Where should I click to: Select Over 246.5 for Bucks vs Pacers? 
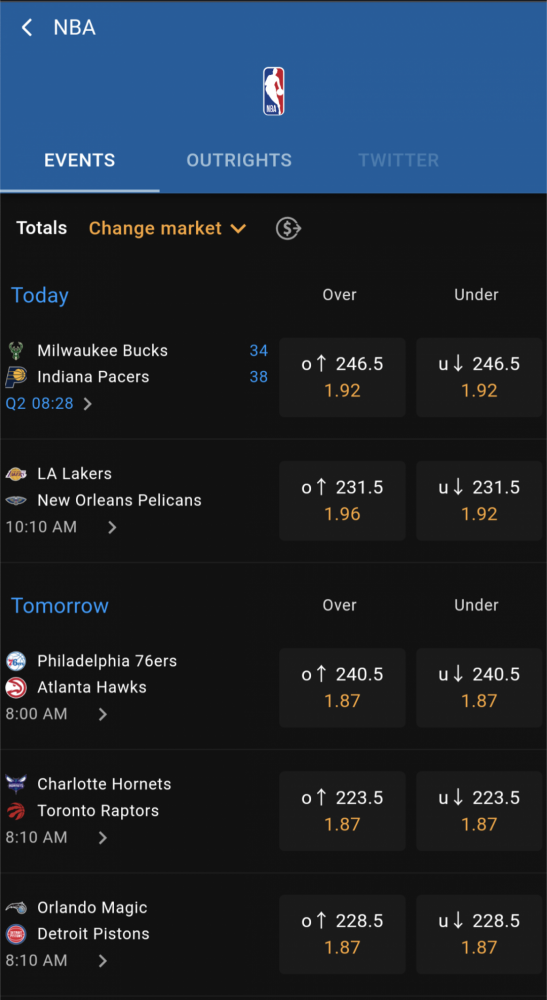[342, 377]
